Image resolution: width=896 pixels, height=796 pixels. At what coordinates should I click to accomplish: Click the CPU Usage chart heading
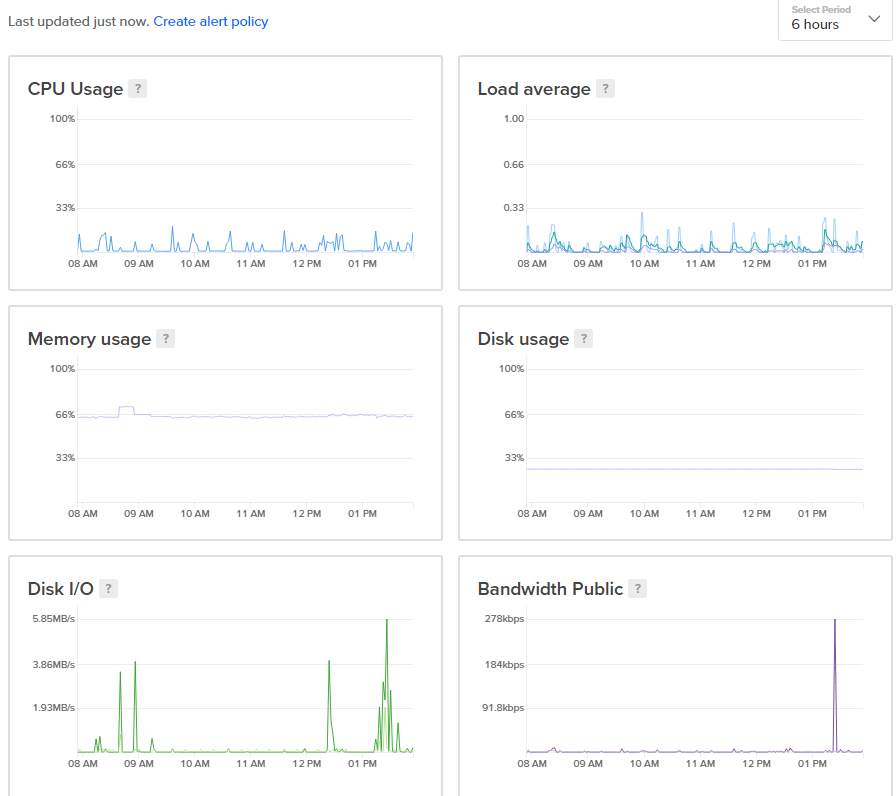point(75,89)
